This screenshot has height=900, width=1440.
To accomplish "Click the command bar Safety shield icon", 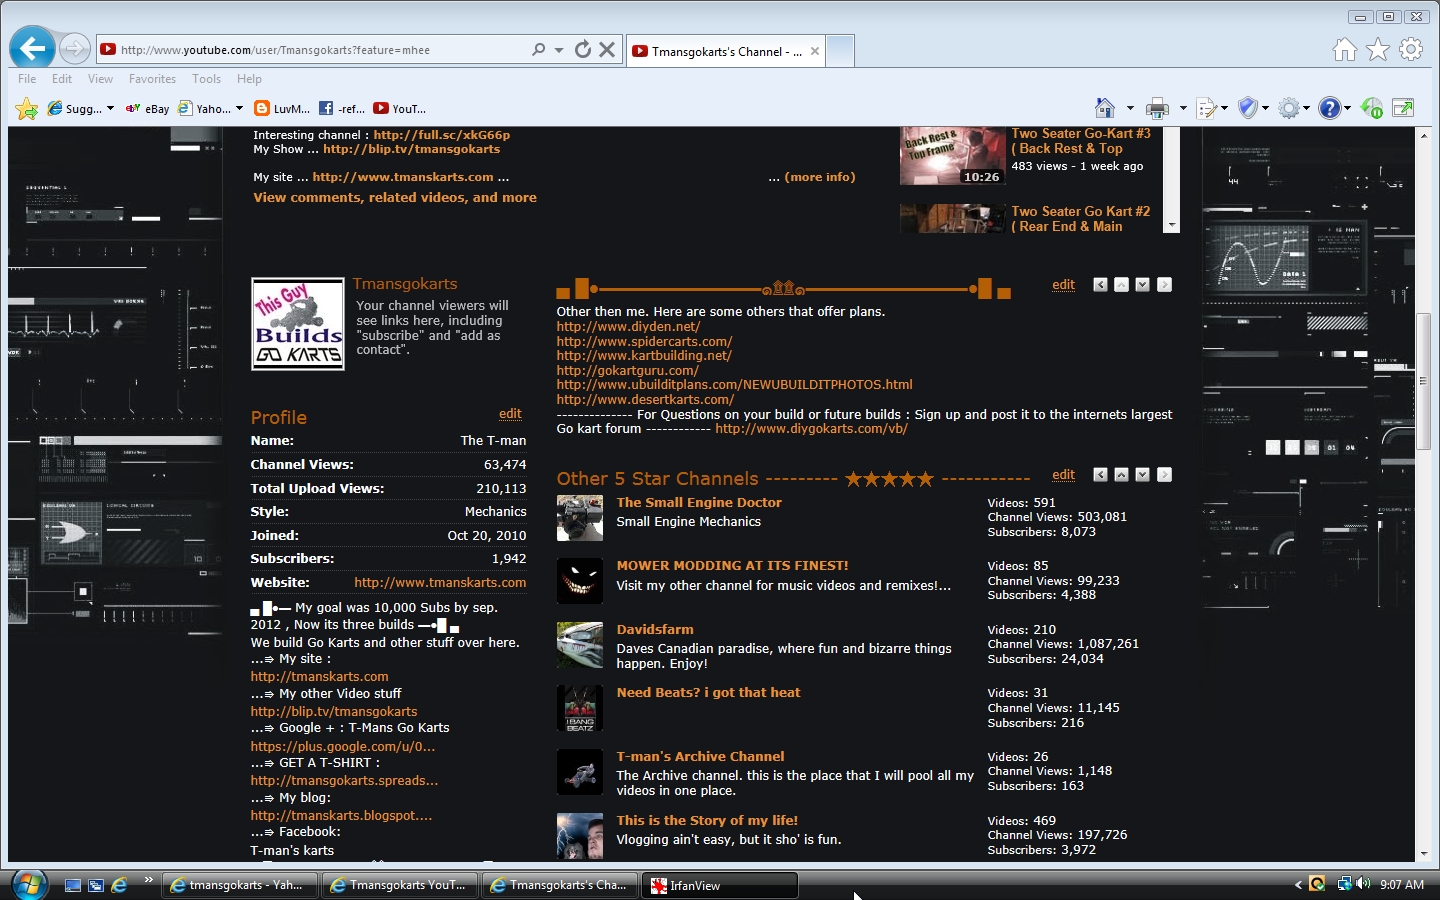I will pos(1247,108).
